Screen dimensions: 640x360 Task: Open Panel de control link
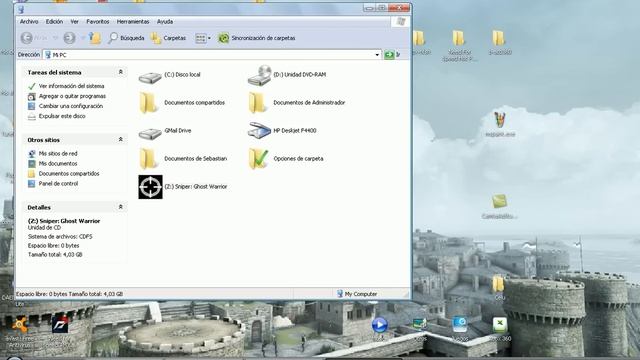[58, 184]
